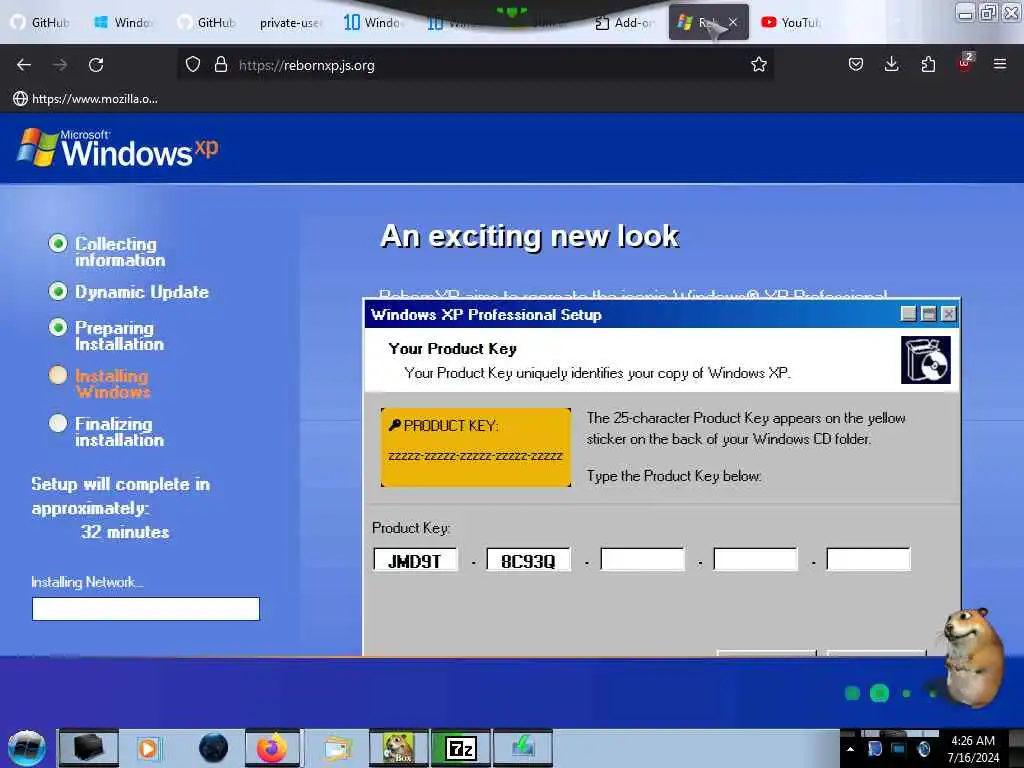Click the 32 minutes time estimate
Image resolution: width=1024 pixels, height=768 pixels.
tap(125, 532)
